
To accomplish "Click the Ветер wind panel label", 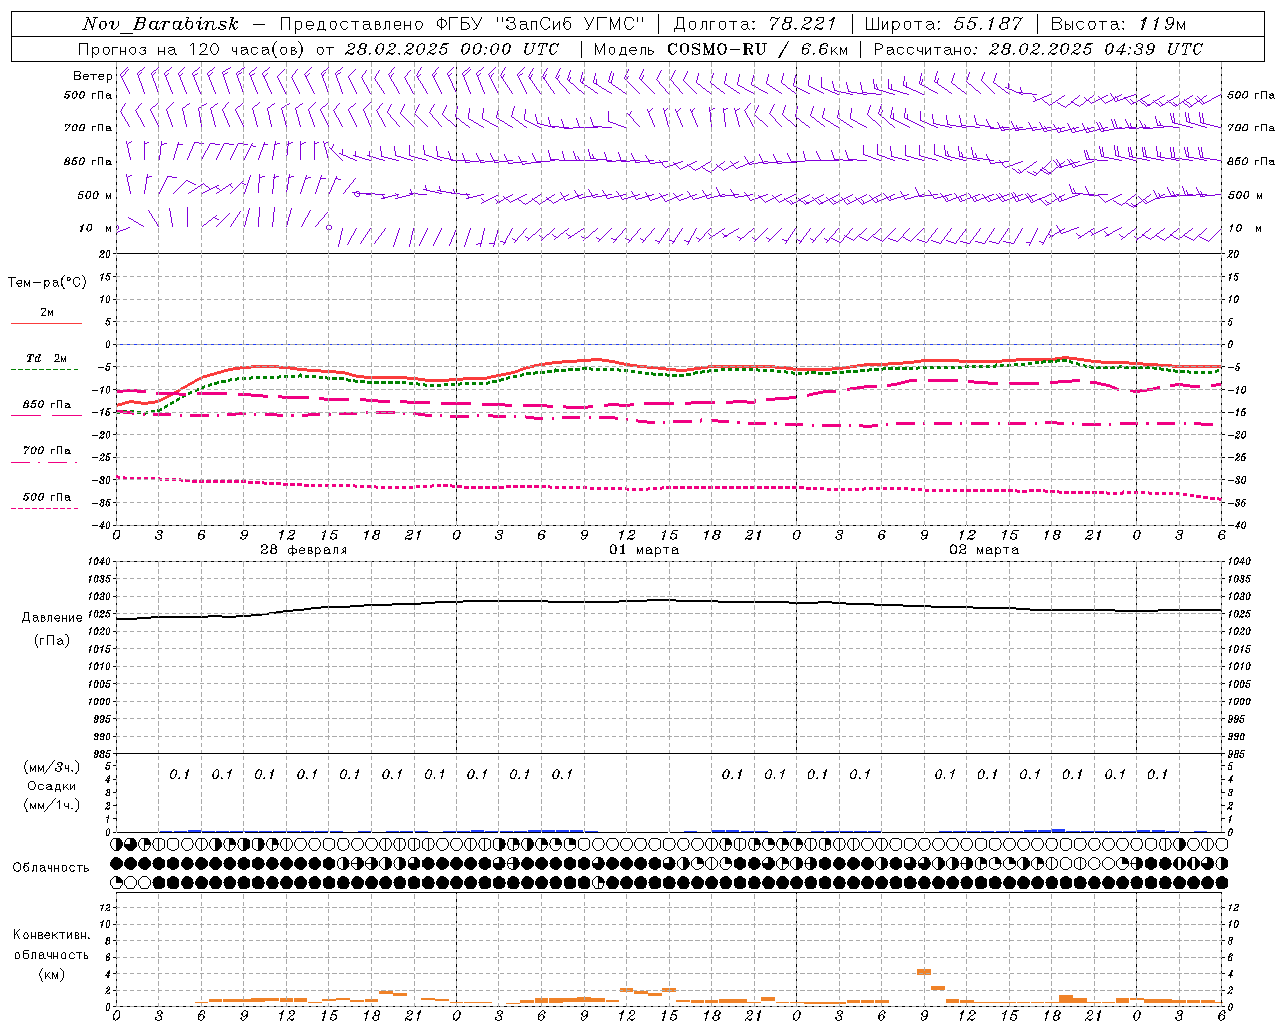I will pyautogui.click(x=93, y=76).
